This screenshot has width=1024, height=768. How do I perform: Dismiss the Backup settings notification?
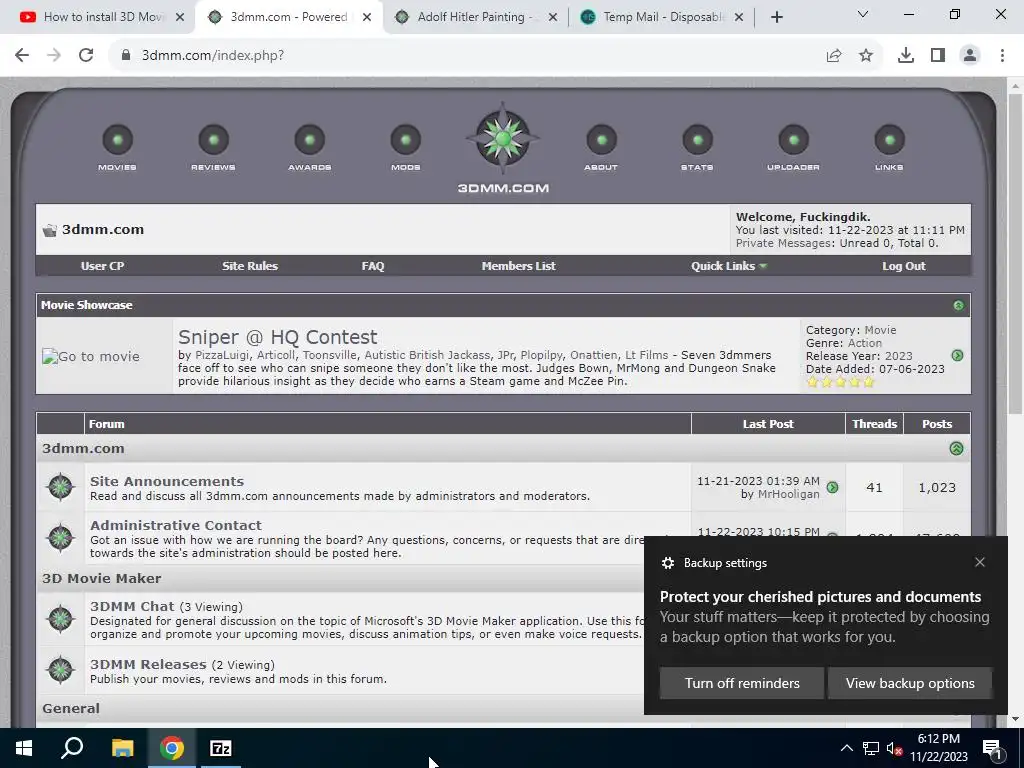[980, 562]
